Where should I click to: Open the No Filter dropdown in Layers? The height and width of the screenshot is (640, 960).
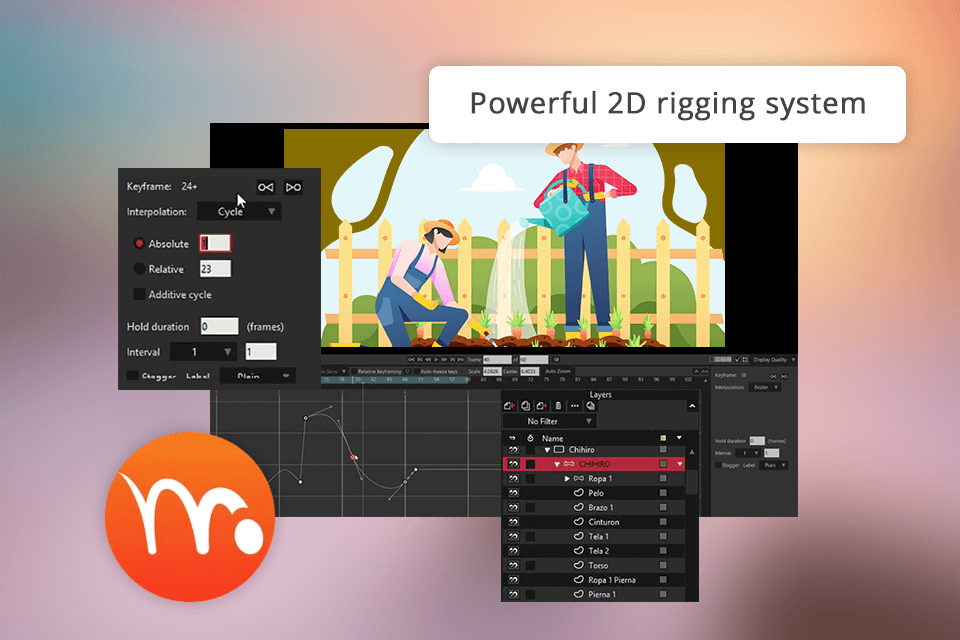tap(549, 421)
